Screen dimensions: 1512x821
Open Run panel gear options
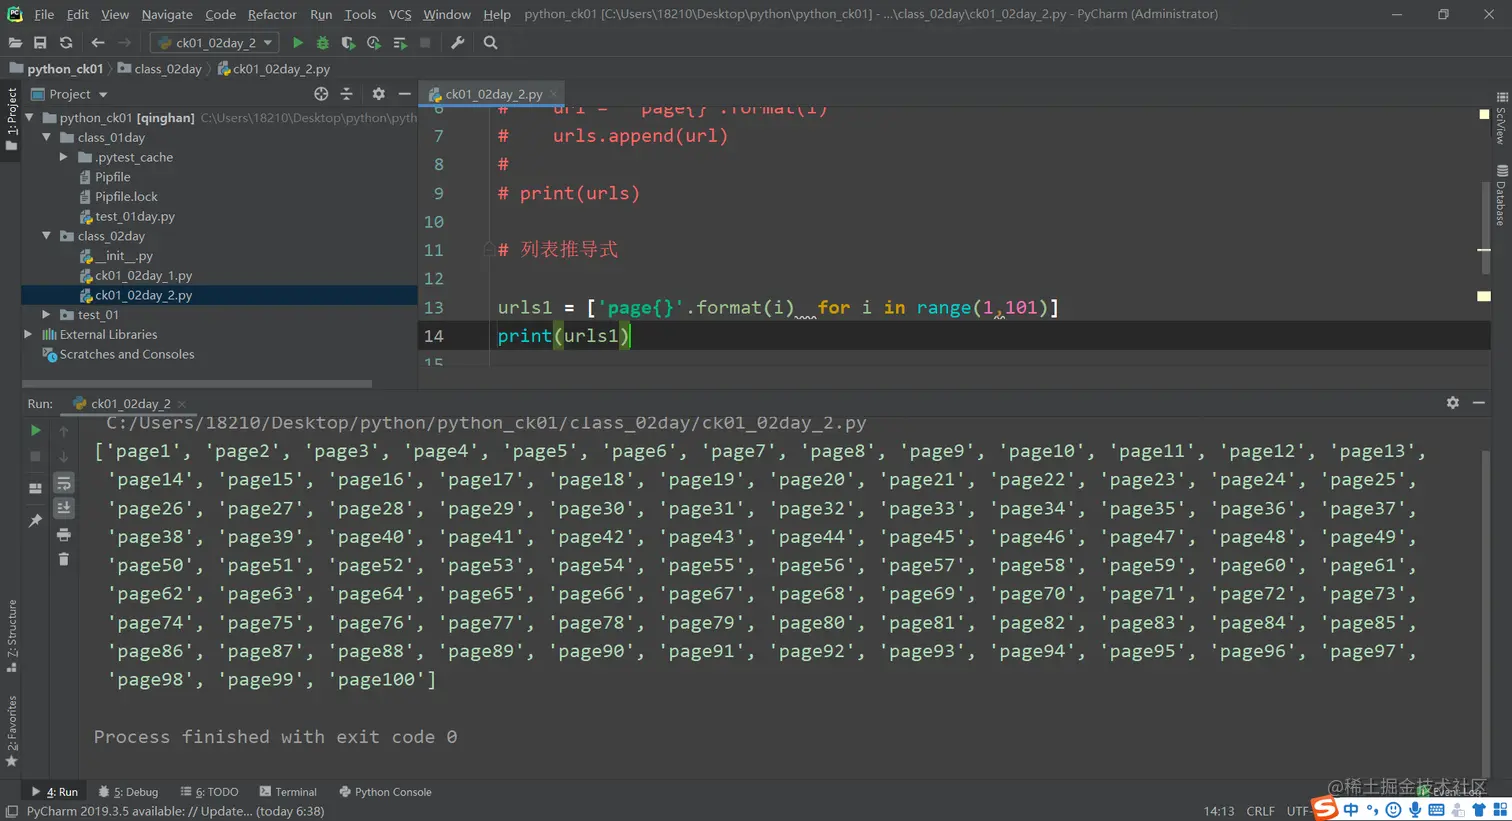click(1452, 403)
